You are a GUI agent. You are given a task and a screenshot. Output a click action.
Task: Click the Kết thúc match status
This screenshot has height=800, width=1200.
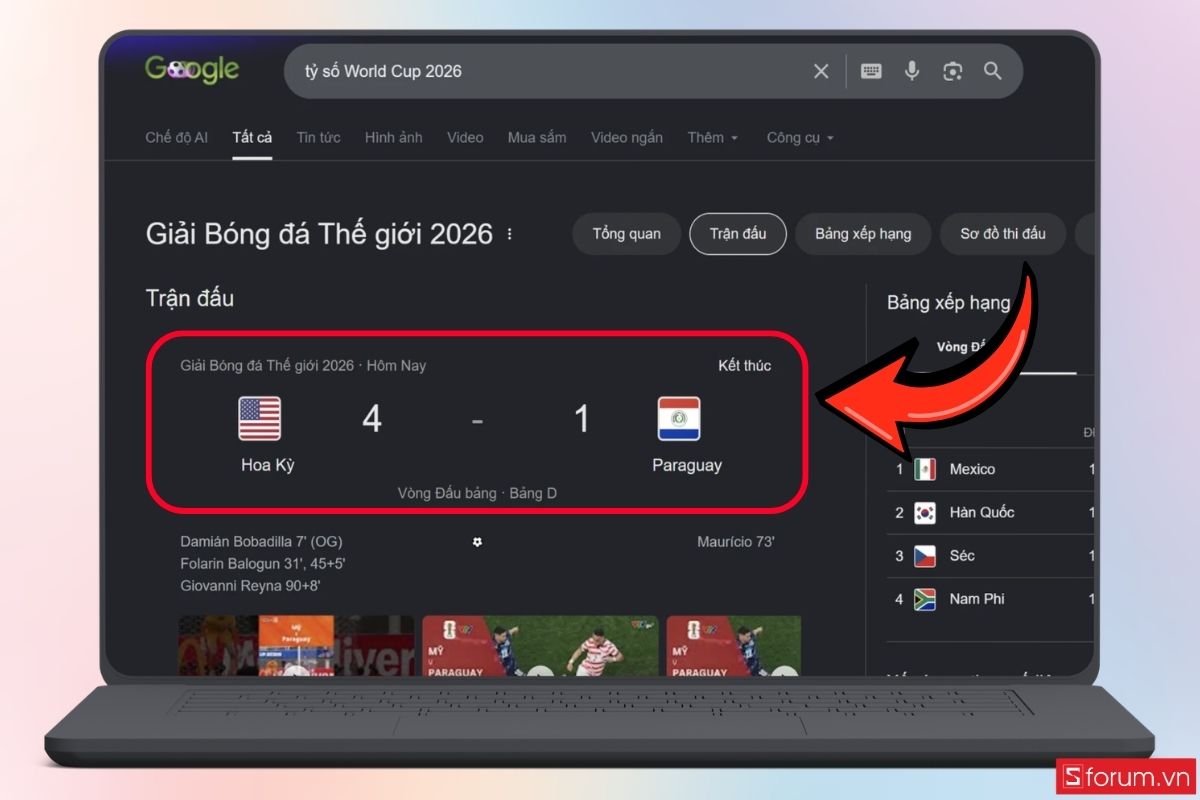(x=744, y=366)
